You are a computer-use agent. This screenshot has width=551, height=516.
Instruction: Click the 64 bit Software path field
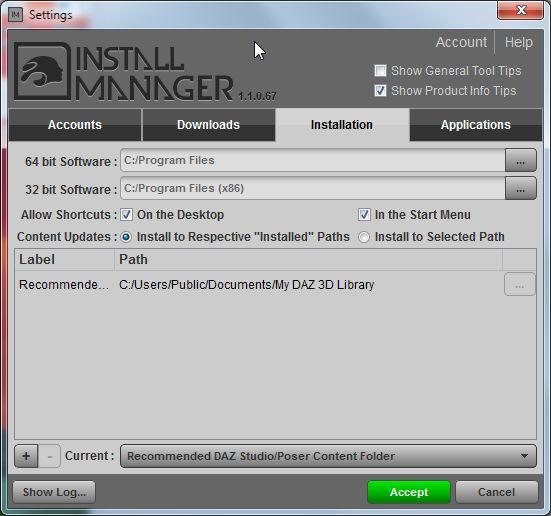tap(312, 160)
